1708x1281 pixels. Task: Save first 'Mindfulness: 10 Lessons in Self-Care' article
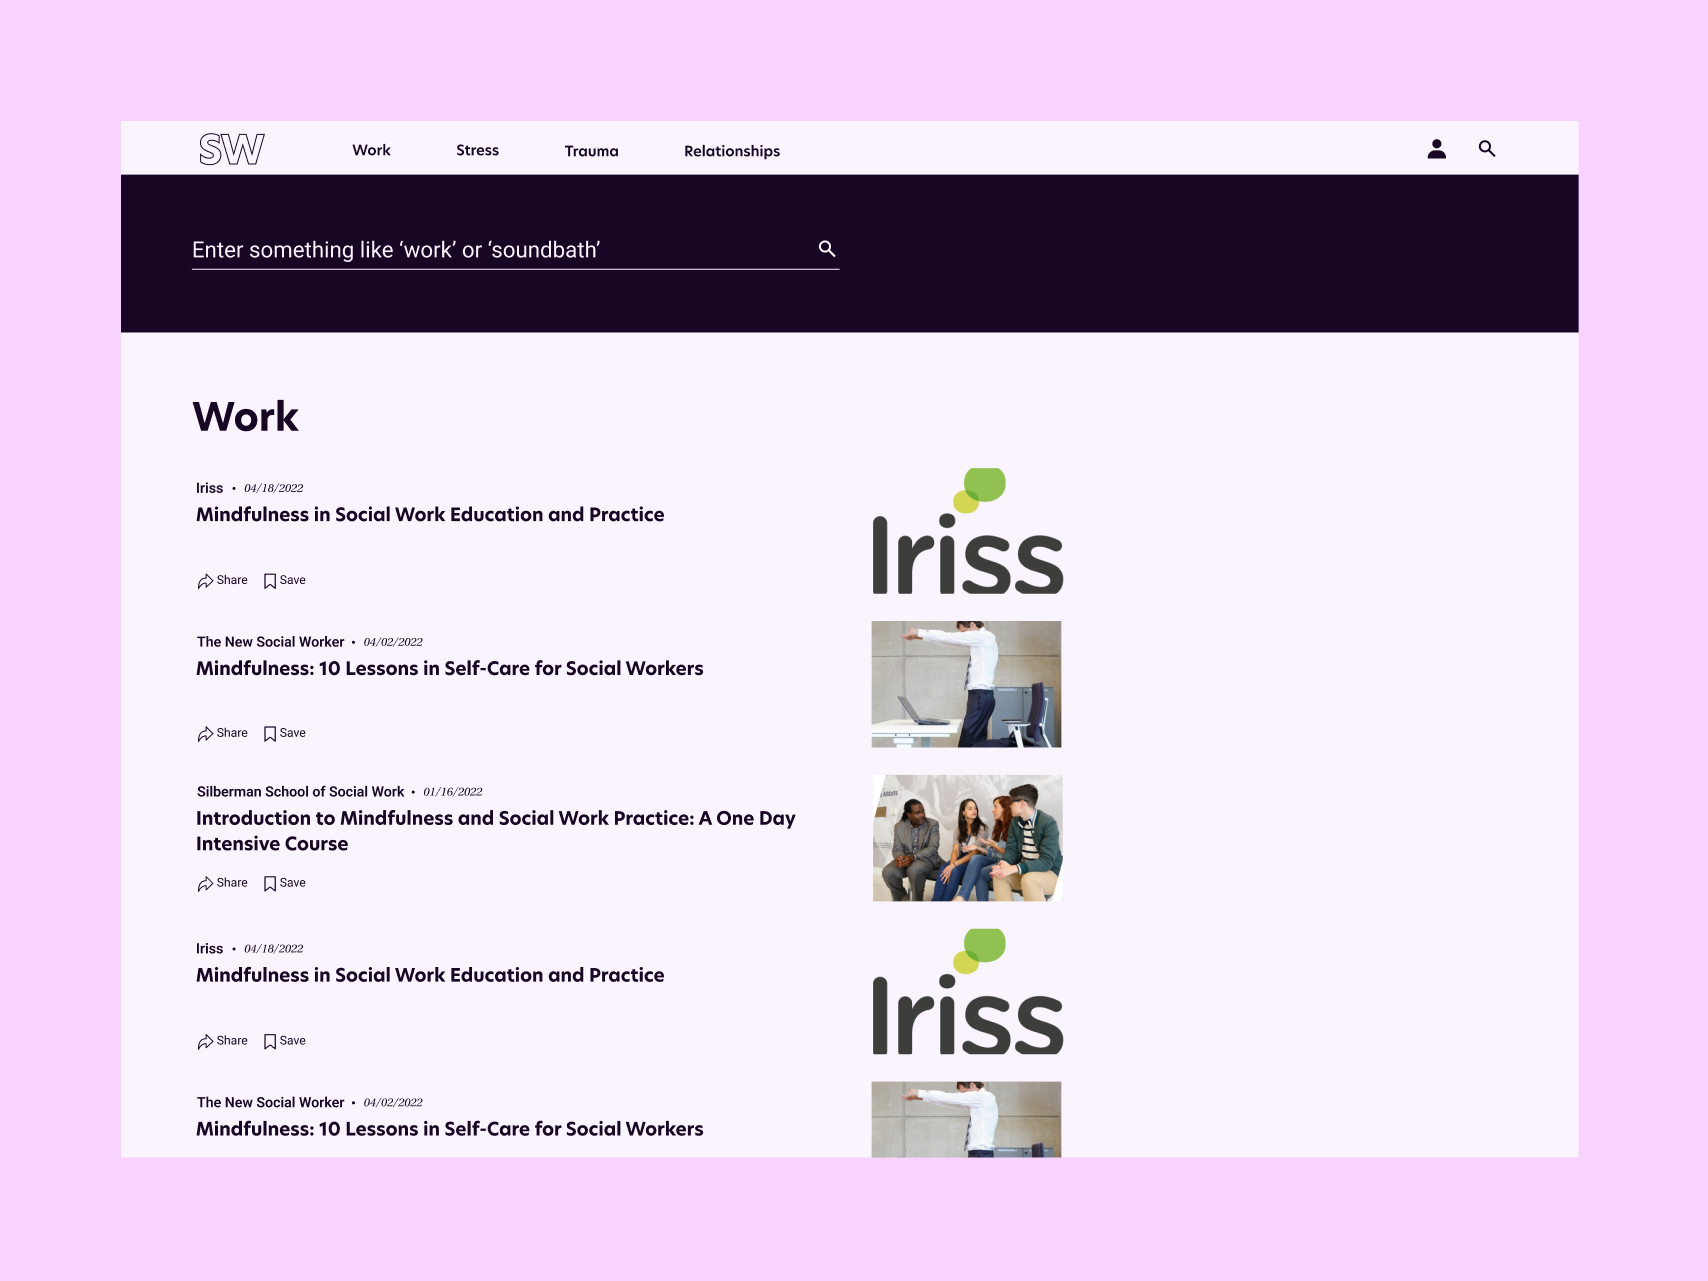[x=285, y=733]
